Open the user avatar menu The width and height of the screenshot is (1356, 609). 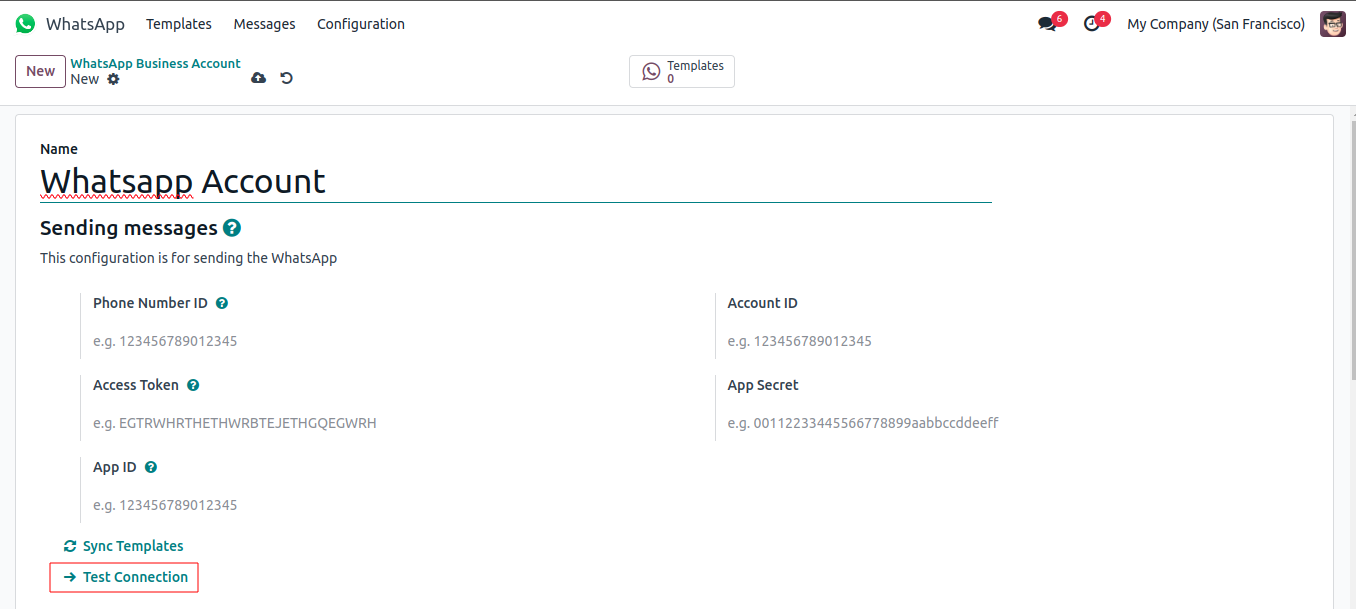[x=1332, y=24]
